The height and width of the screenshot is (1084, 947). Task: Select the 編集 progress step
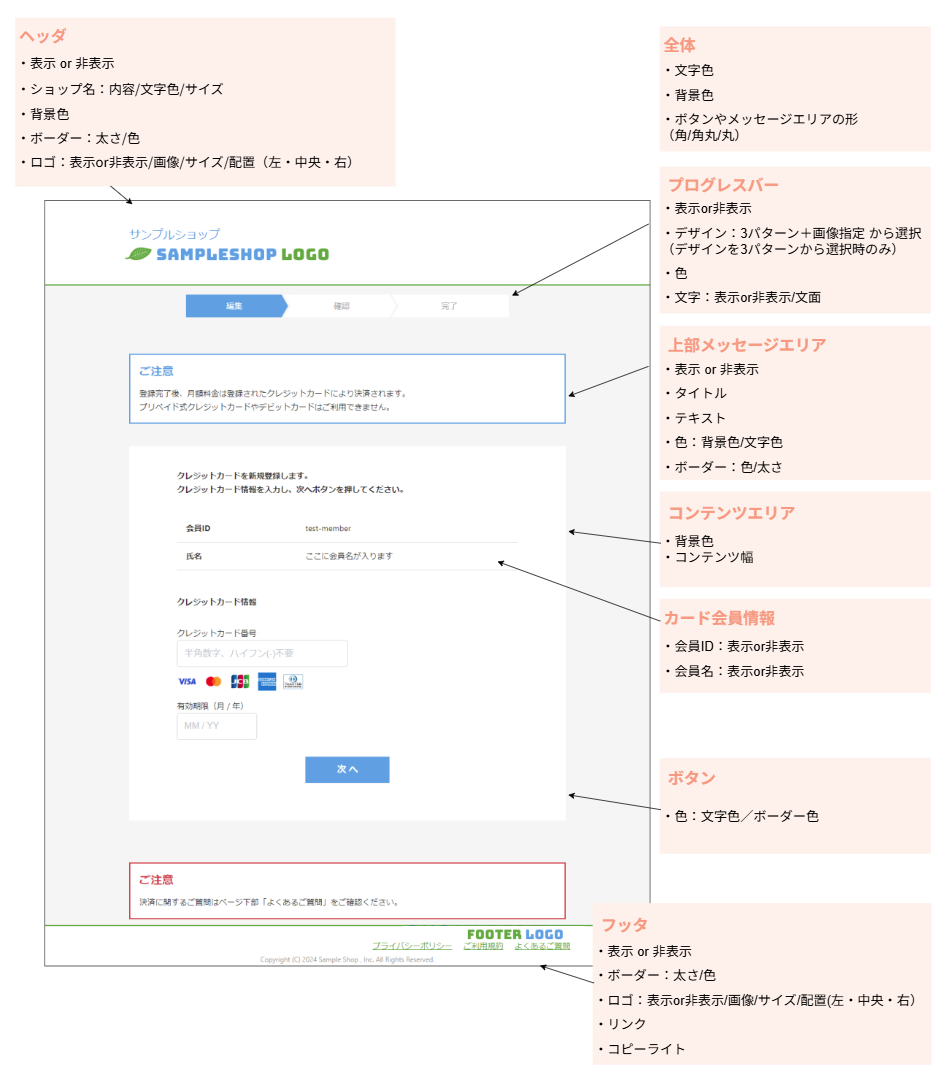pos(234,306)
